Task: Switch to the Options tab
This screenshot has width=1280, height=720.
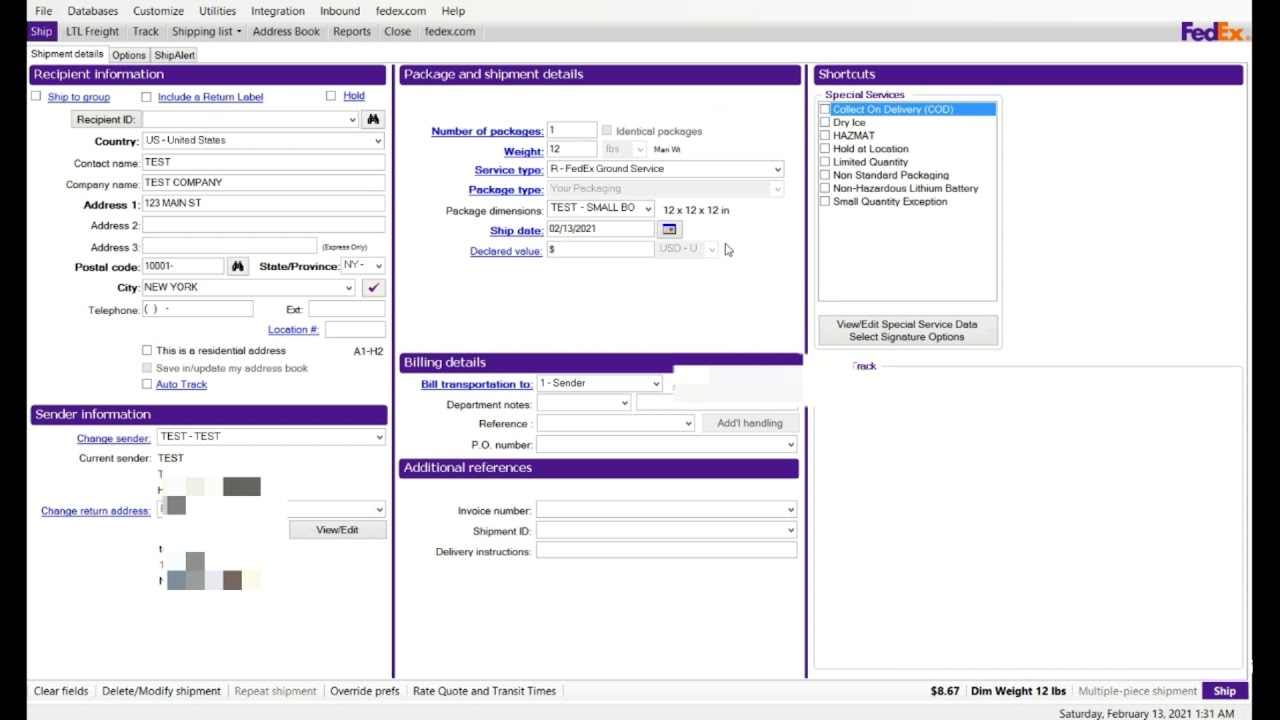Action: [129, 55]
